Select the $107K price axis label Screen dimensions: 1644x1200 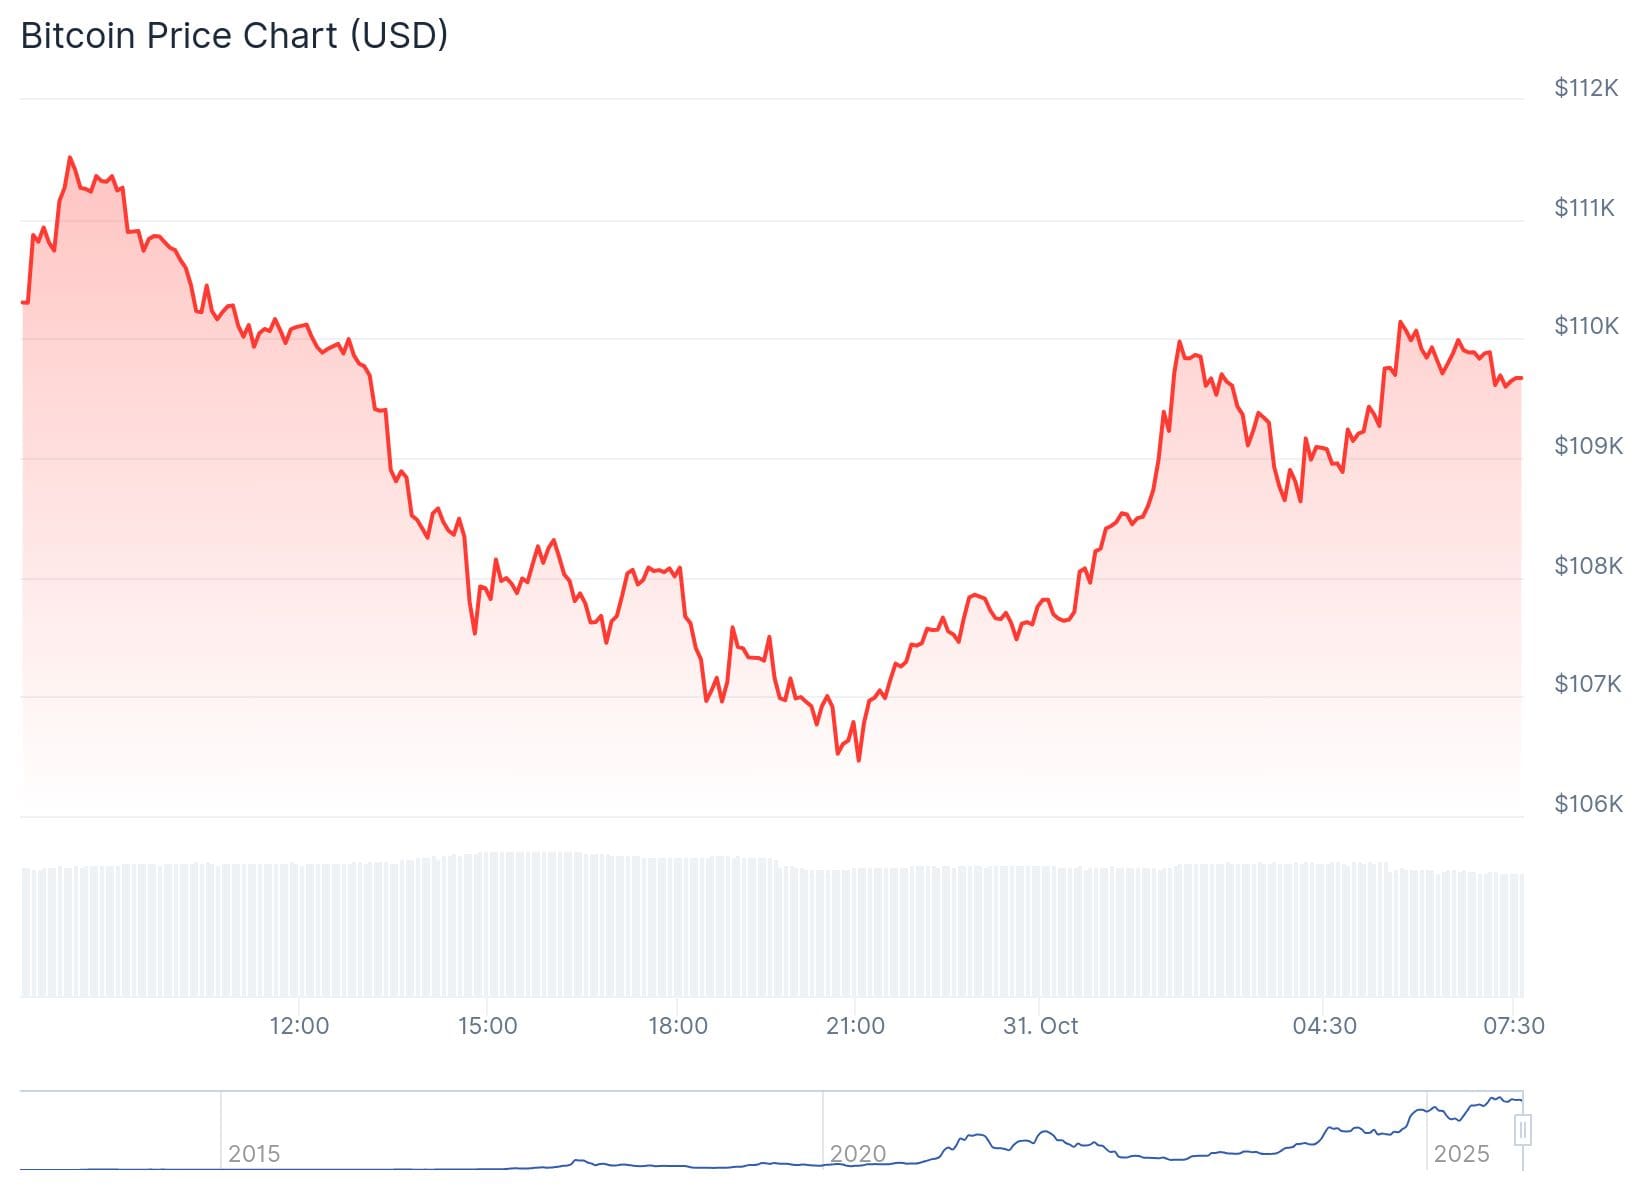(1587, 684)
